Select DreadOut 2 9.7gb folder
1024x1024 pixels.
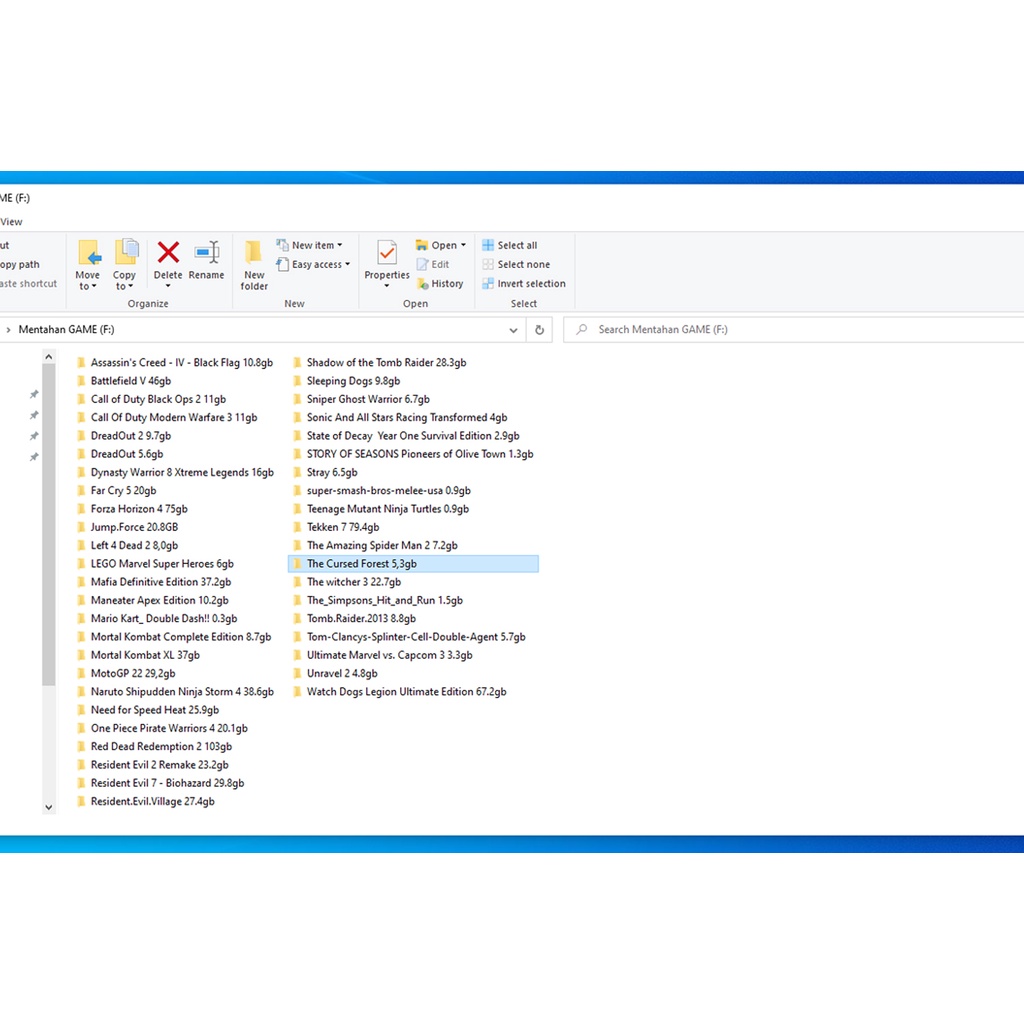click(124, 436)
